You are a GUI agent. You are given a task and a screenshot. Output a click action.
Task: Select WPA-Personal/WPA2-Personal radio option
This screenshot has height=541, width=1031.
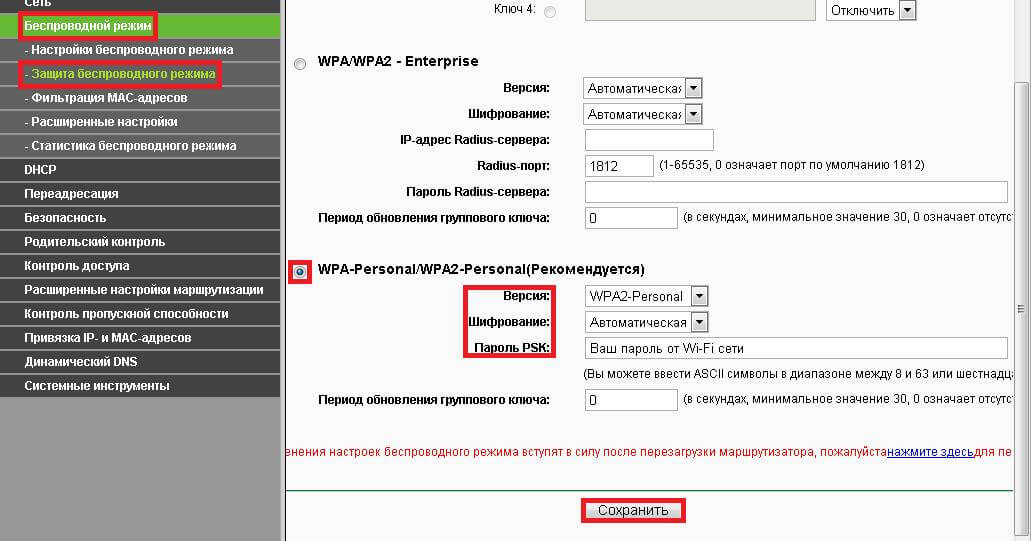pyautogui.click(x=300, y=271)
